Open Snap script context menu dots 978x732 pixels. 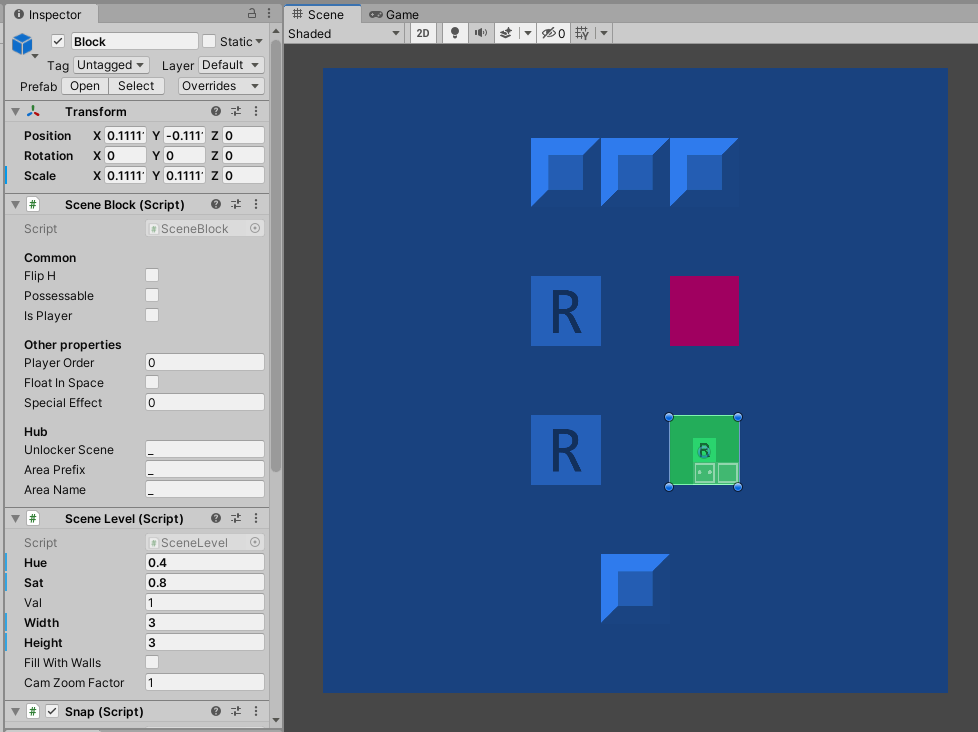click(x=256, y=711)
